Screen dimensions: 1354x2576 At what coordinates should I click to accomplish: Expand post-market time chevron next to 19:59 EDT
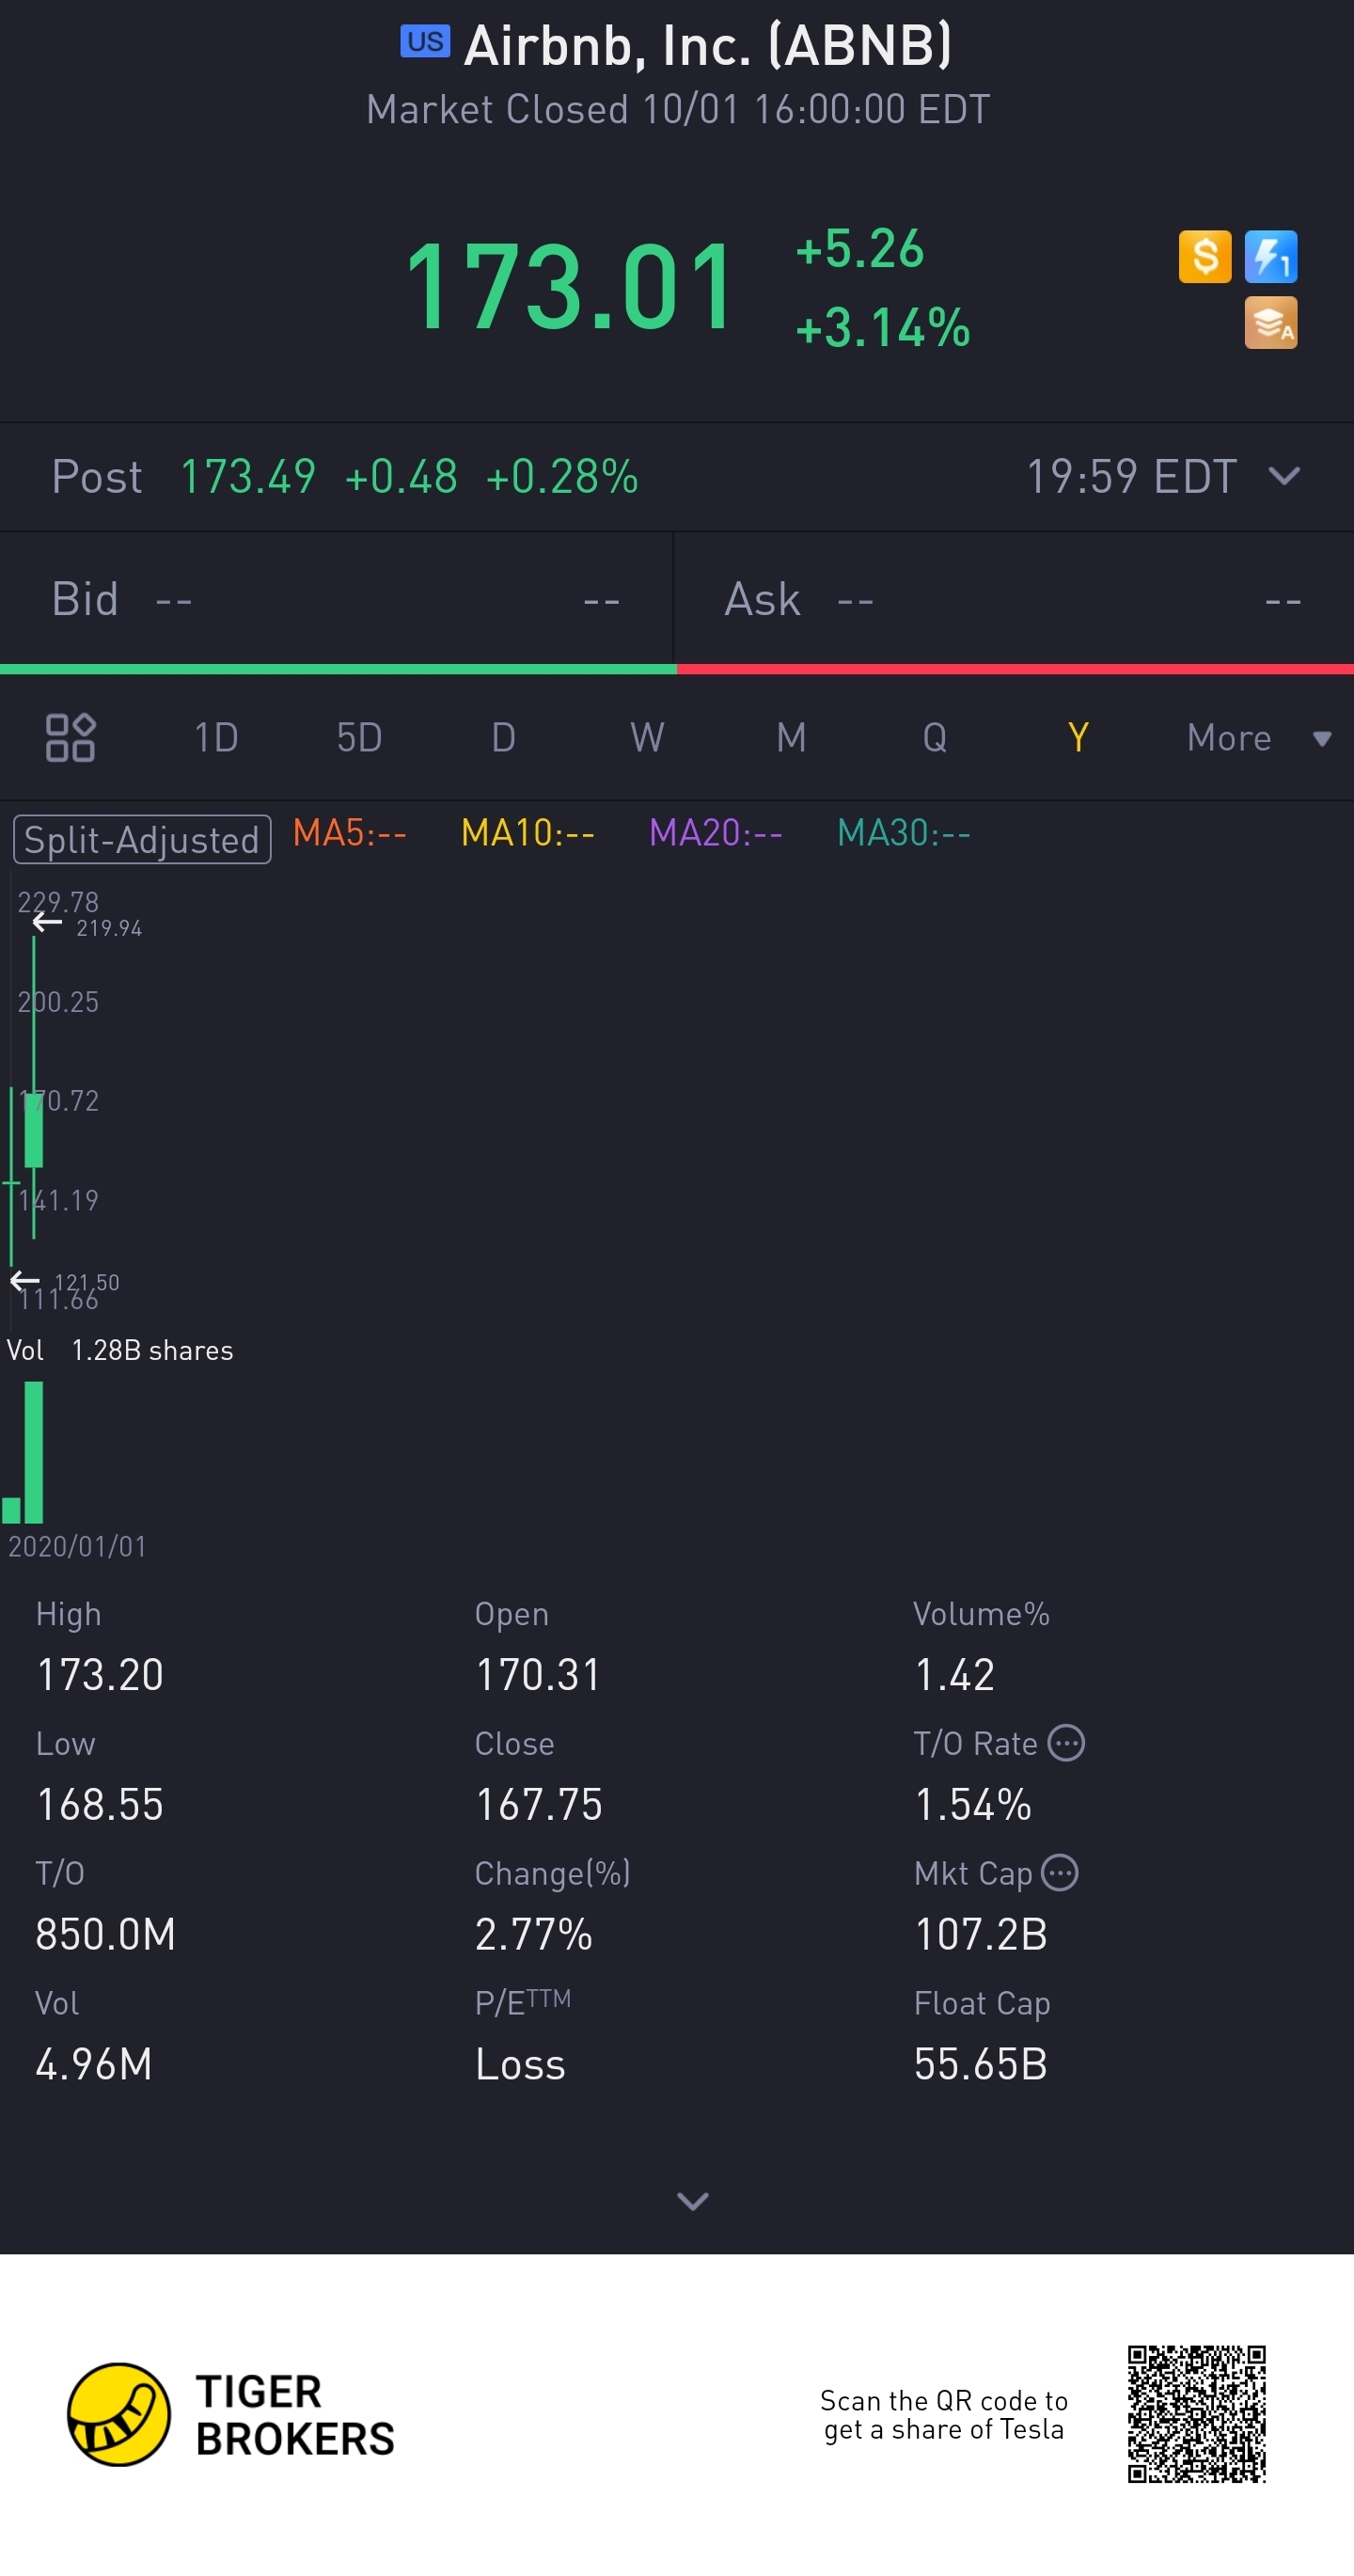pyautogui.click(x=1284, y=476)
